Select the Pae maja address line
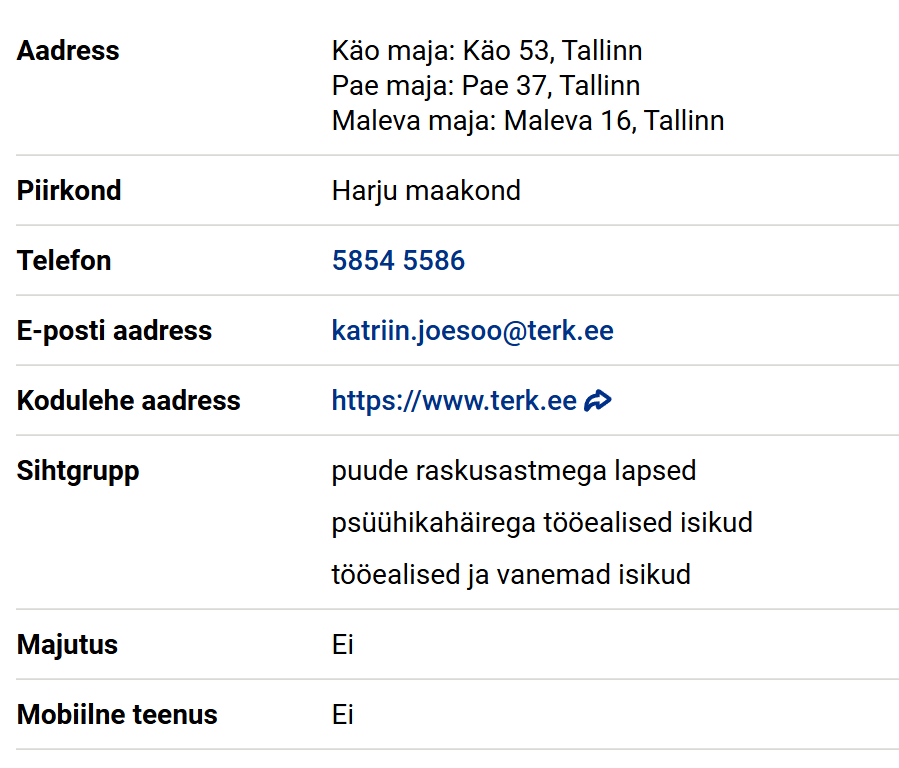This screenshot has height=768, width=899. coord(485,86)
